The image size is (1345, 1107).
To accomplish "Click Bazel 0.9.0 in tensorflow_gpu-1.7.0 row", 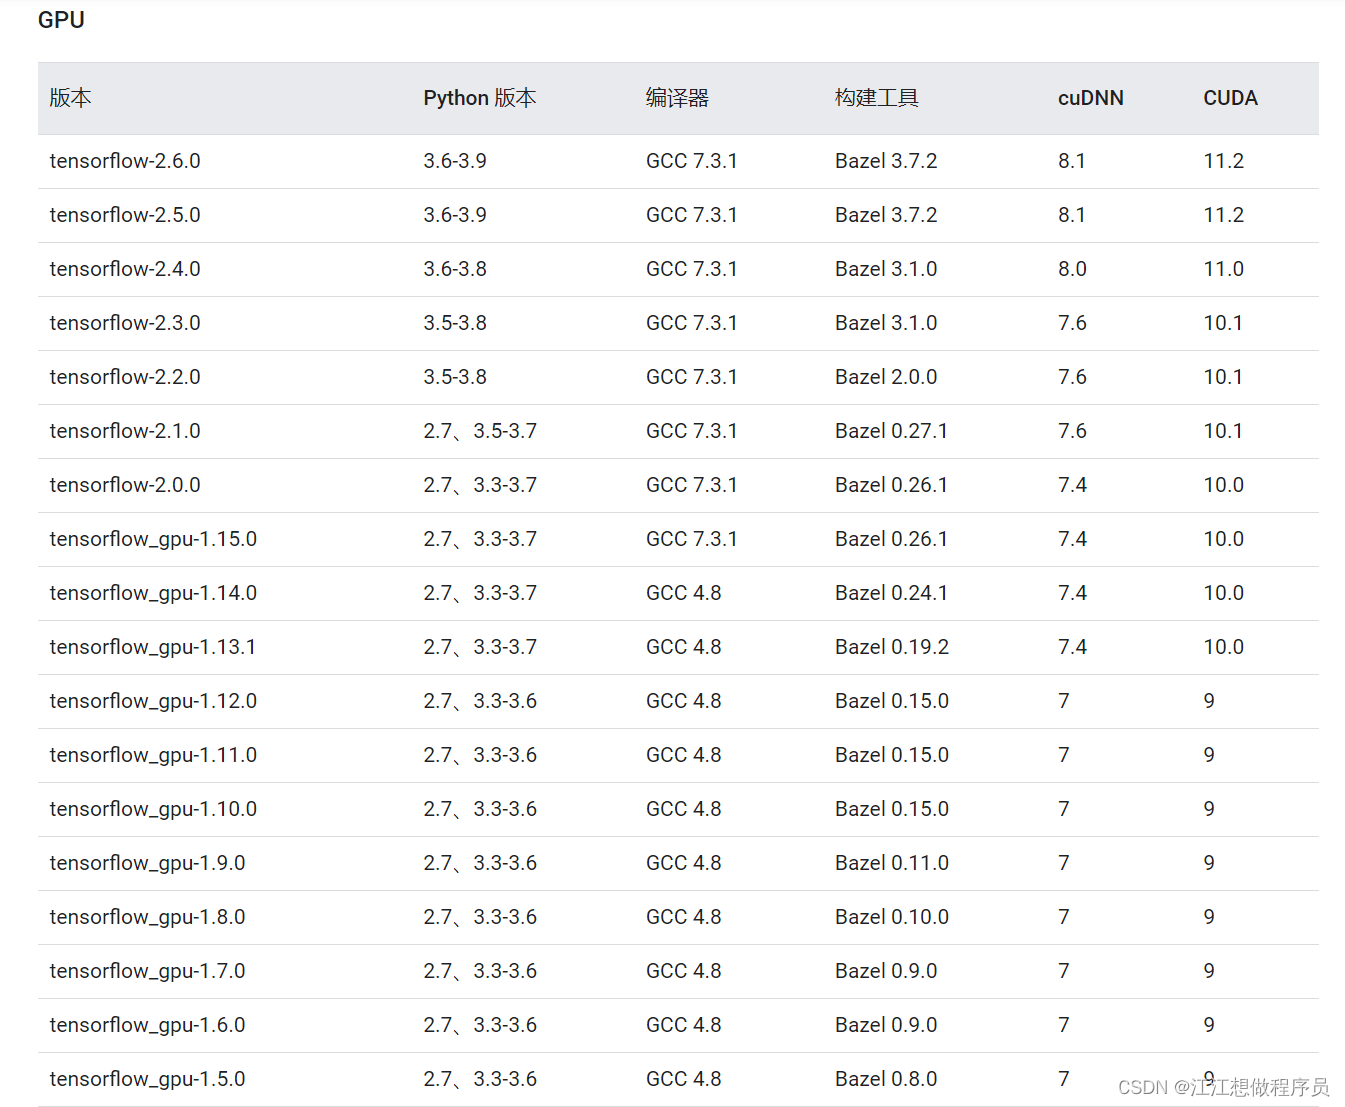I will click(x=886, y=971).
